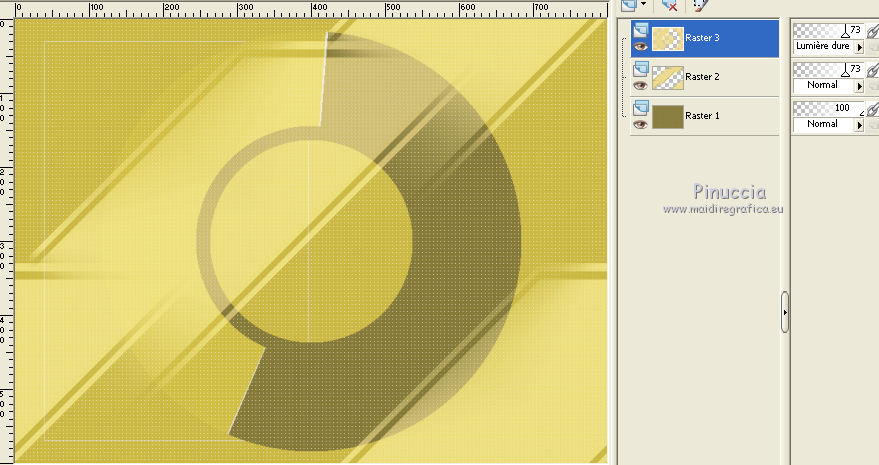Hide the Raster 2 layer via its eye icon

point(641,85)
